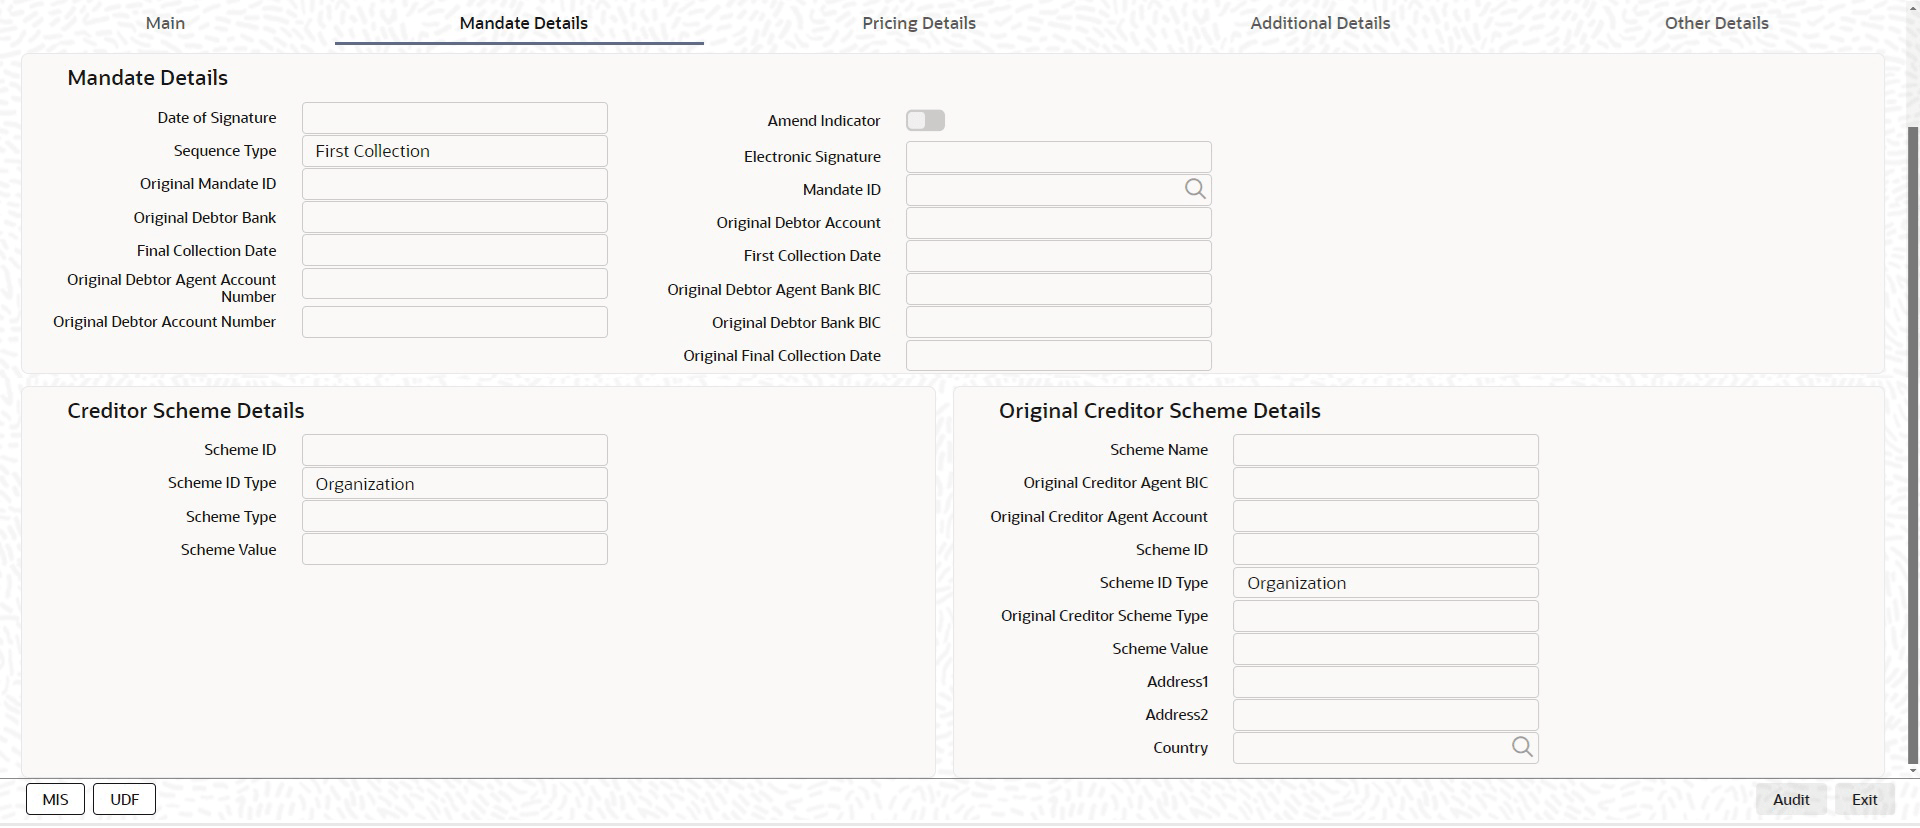Click the vertical scrollbar on the right

(1913, 445)
